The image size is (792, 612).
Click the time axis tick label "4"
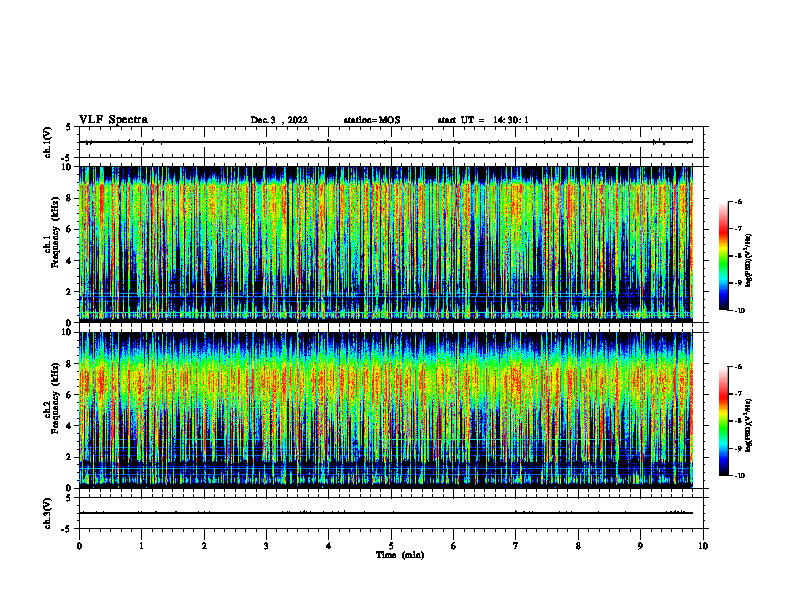tap(329, 546)
